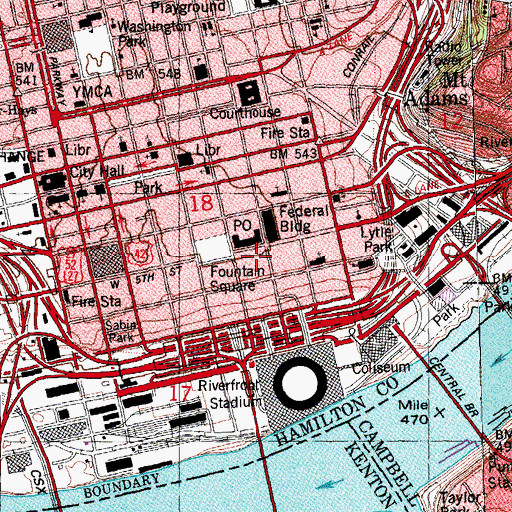
Task: Click the CAMPBELL county label
Action: [x=389, y=463]
